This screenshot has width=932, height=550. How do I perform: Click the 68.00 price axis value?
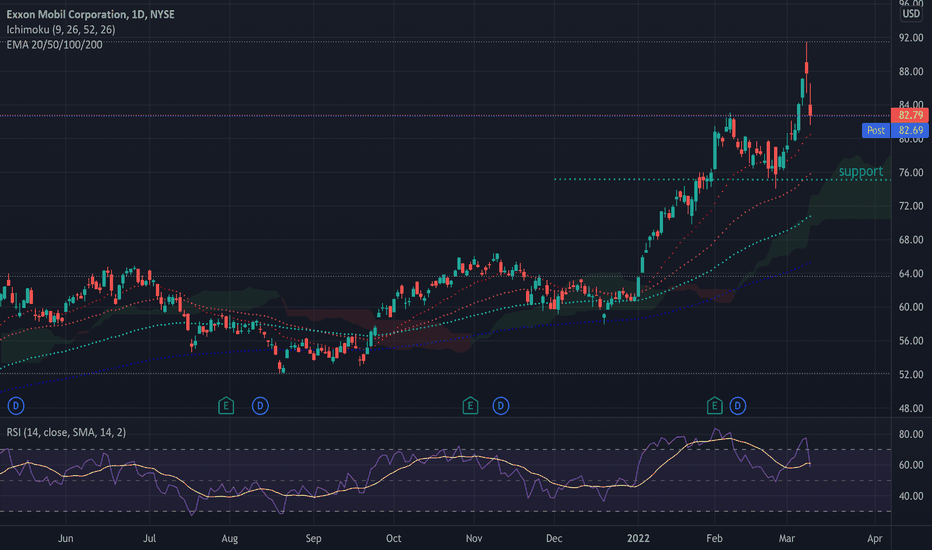(911, 240)
